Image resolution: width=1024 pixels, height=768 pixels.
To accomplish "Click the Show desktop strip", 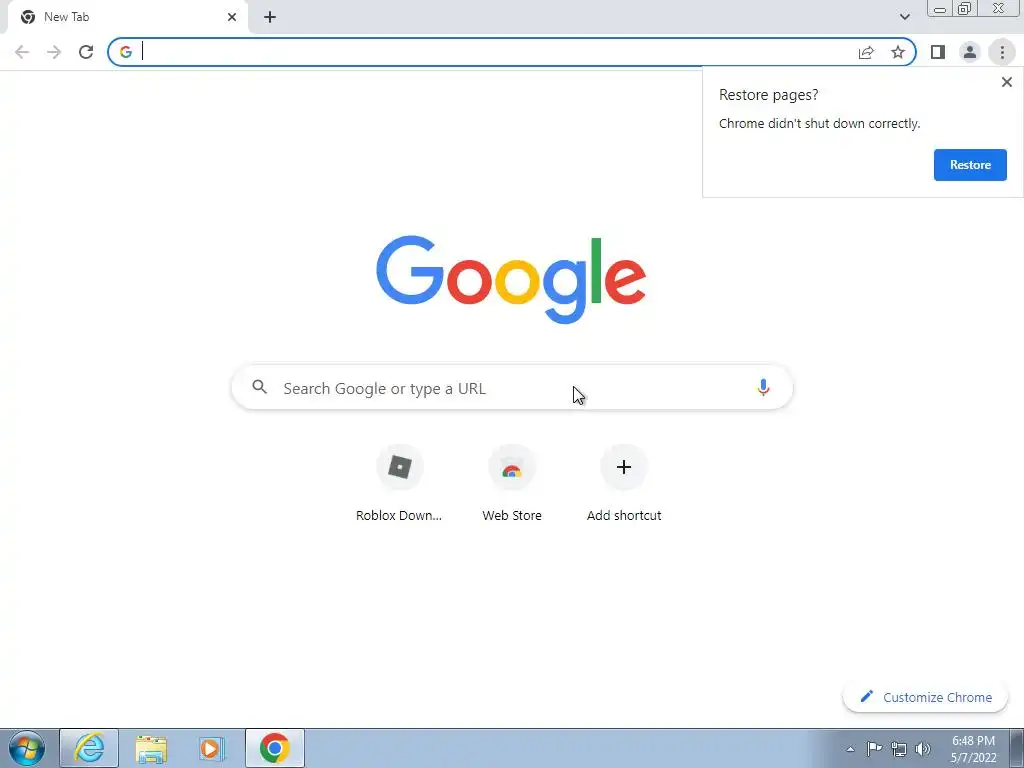I will point(1017,749).
